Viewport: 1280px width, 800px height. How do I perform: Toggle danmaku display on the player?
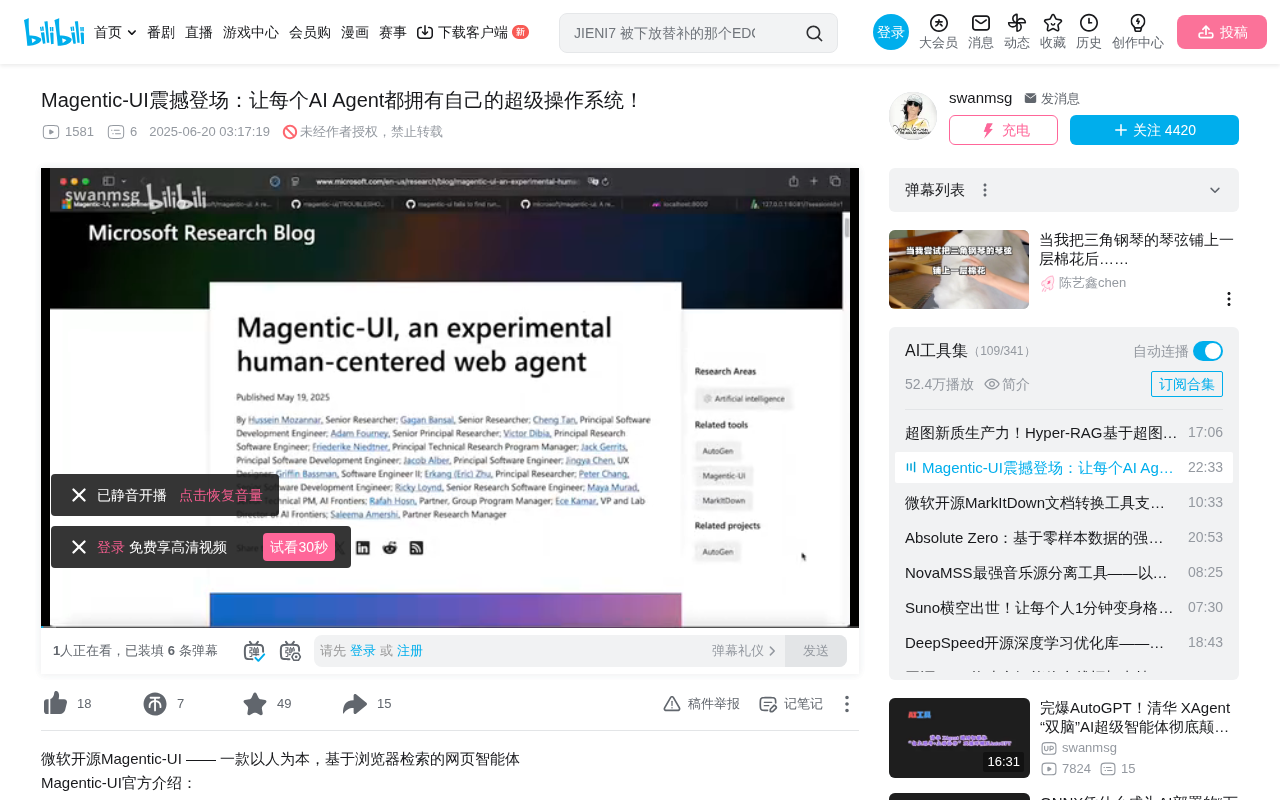[x=254, y=651]
